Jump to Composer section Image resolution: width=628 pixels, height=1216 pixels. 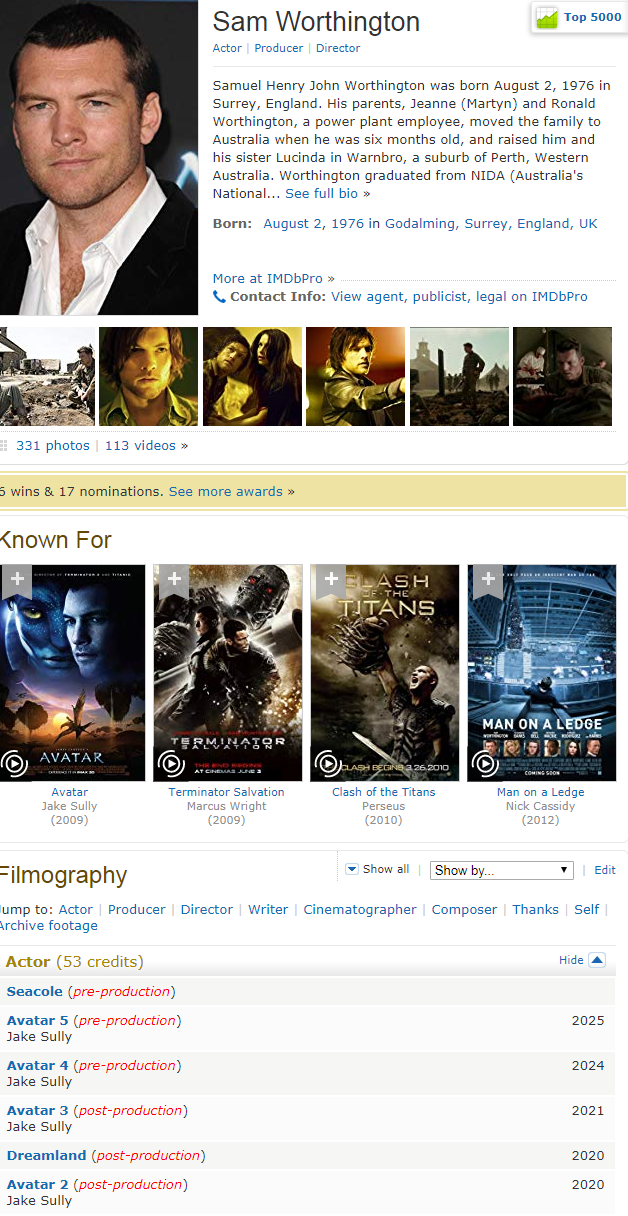464,910
